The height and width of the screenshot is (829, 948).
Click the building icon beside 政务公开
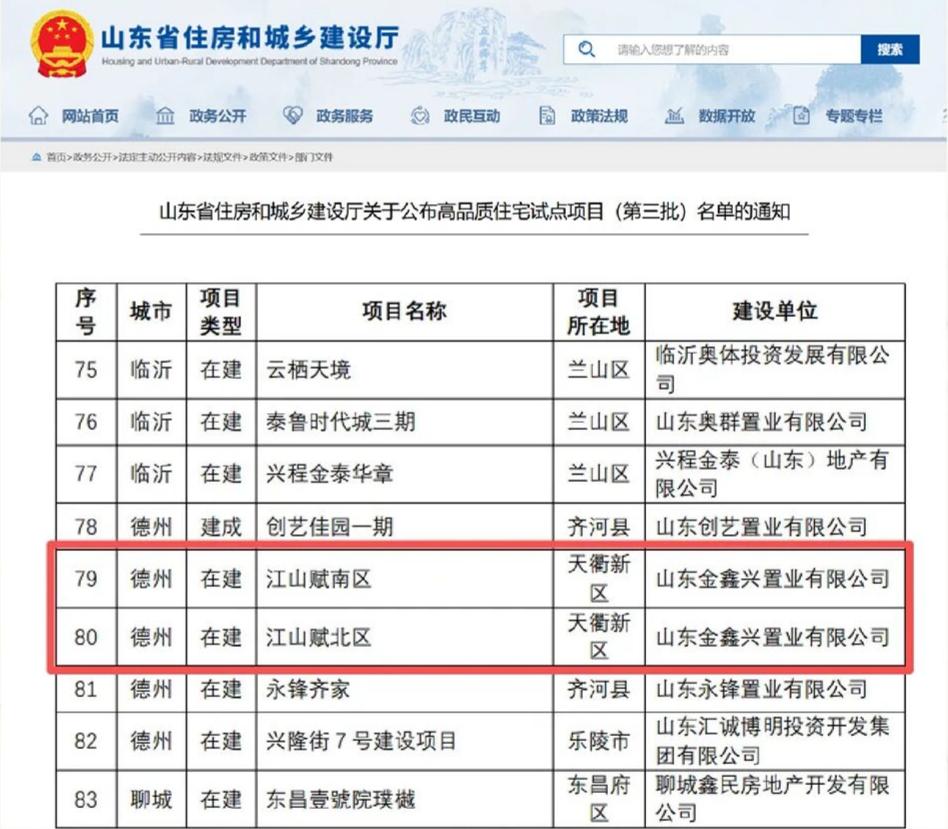tap(165, 115)
